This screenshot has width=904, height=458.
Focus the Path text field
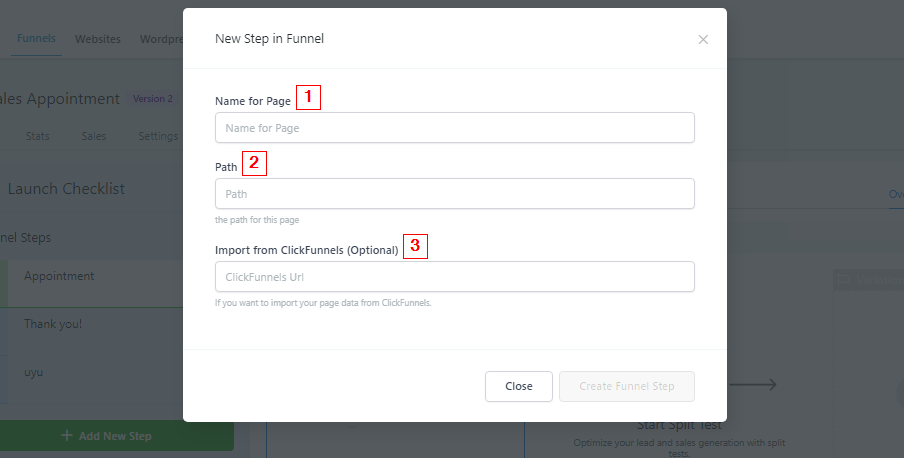point(455,193)
